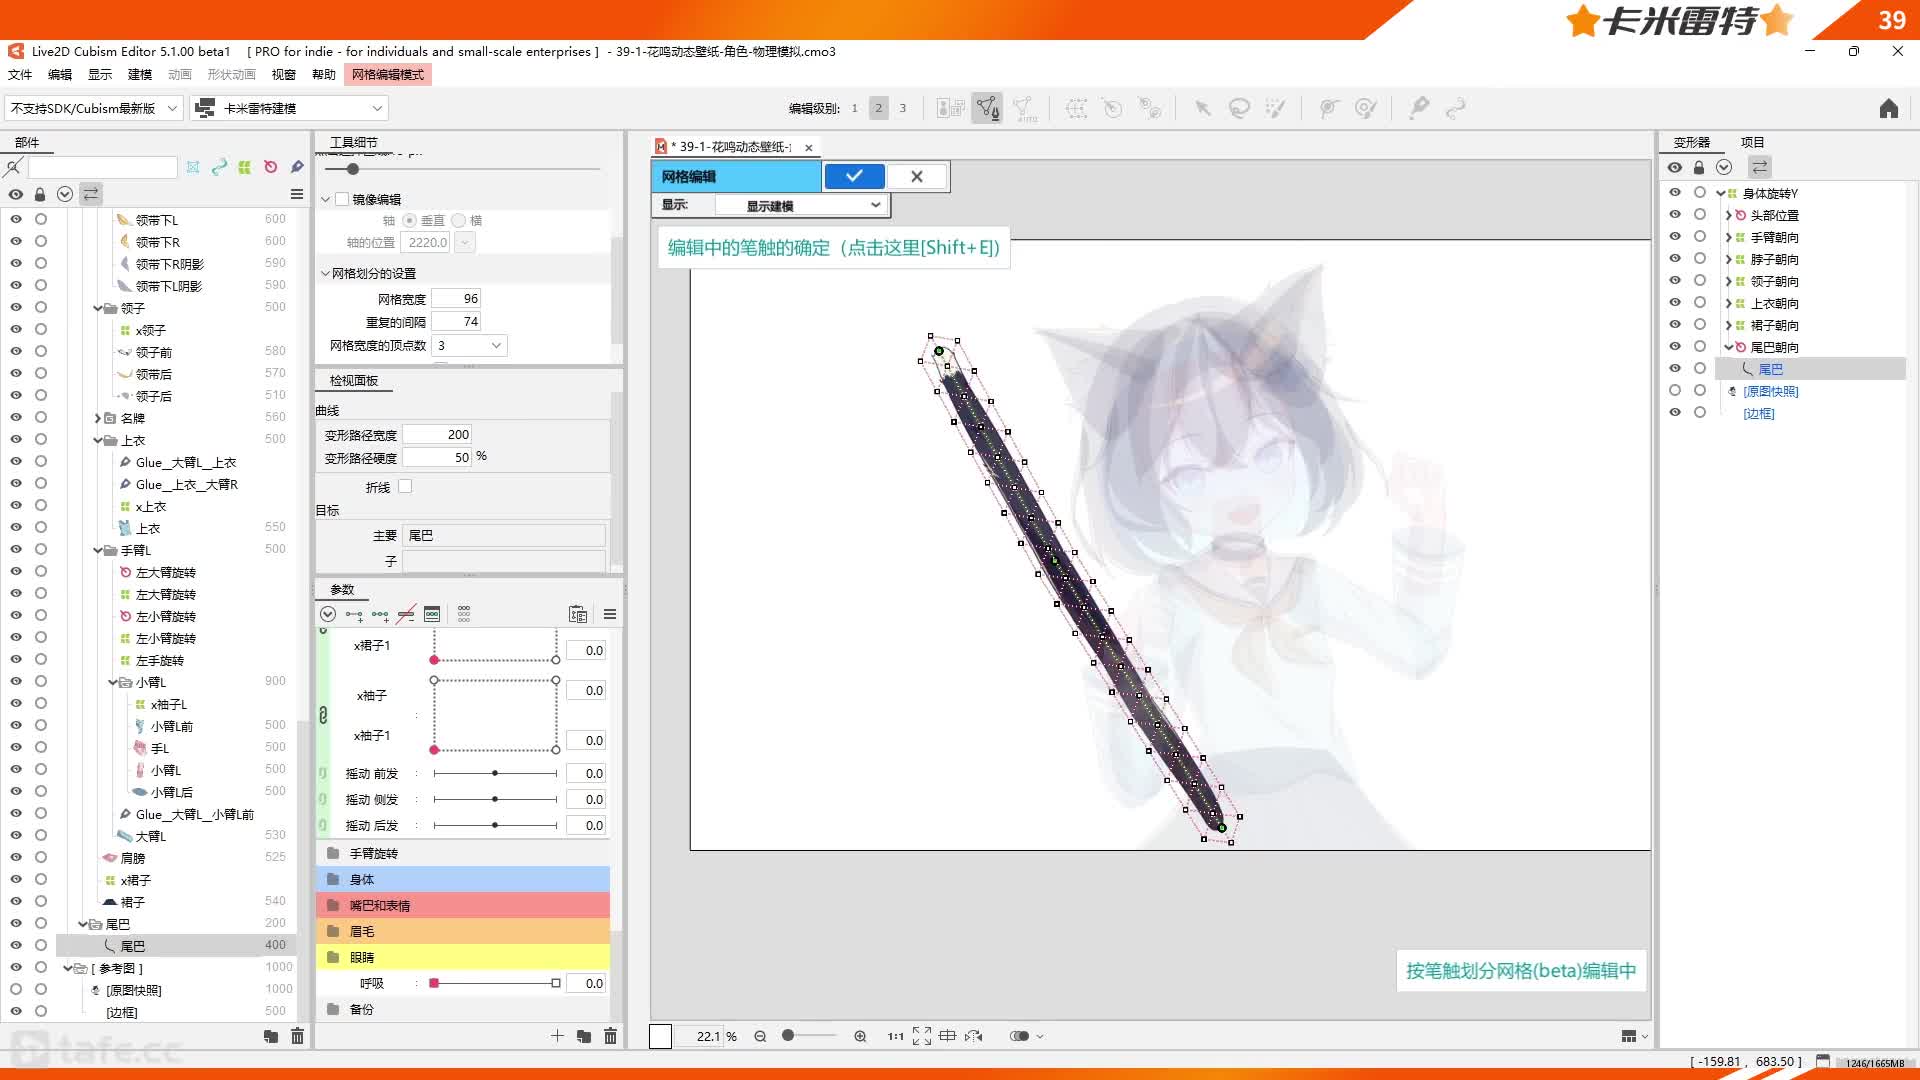The image size is (1920, 1080).
Task: Open the 文件 menu
Action: (20, 74)
